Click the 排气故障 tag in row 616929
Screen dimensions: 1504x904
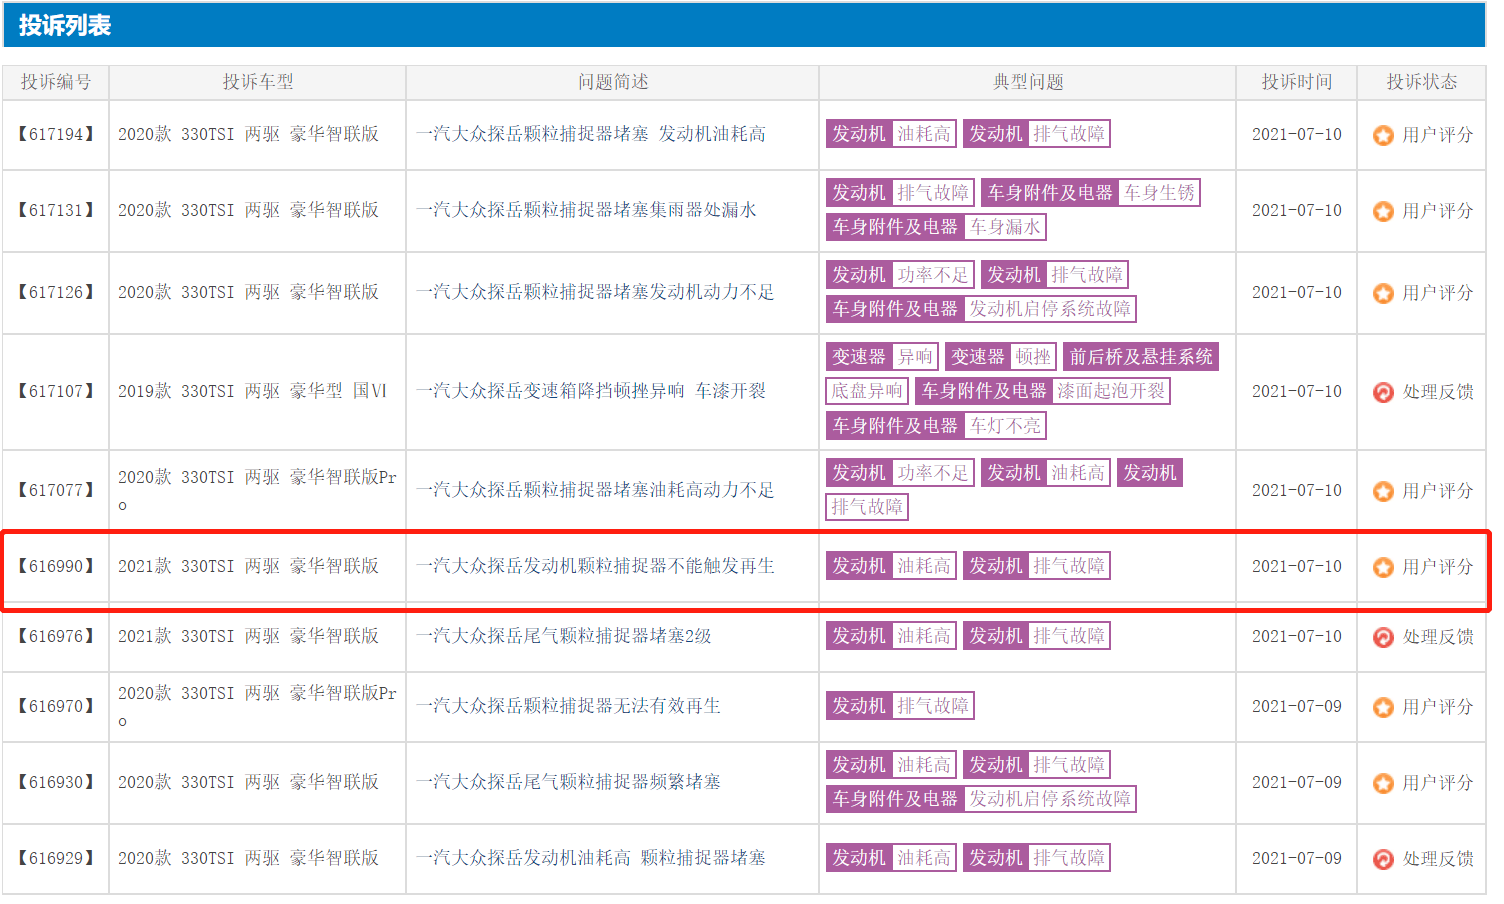[1070, 858]
